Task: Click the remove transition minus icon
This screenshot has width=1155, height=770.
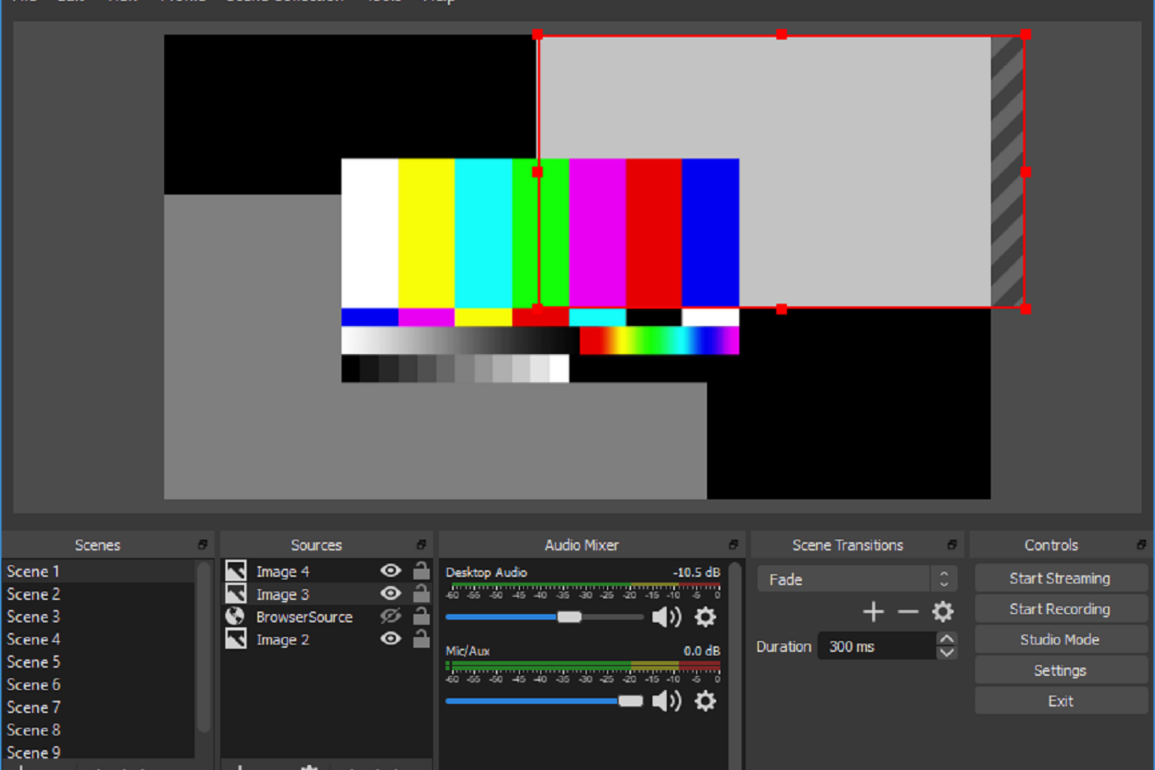Action: click(908, 611)
